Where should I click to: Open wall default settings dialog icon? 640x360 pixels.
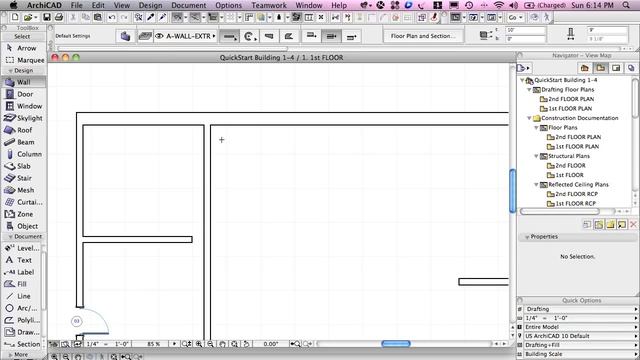(125, 36)
